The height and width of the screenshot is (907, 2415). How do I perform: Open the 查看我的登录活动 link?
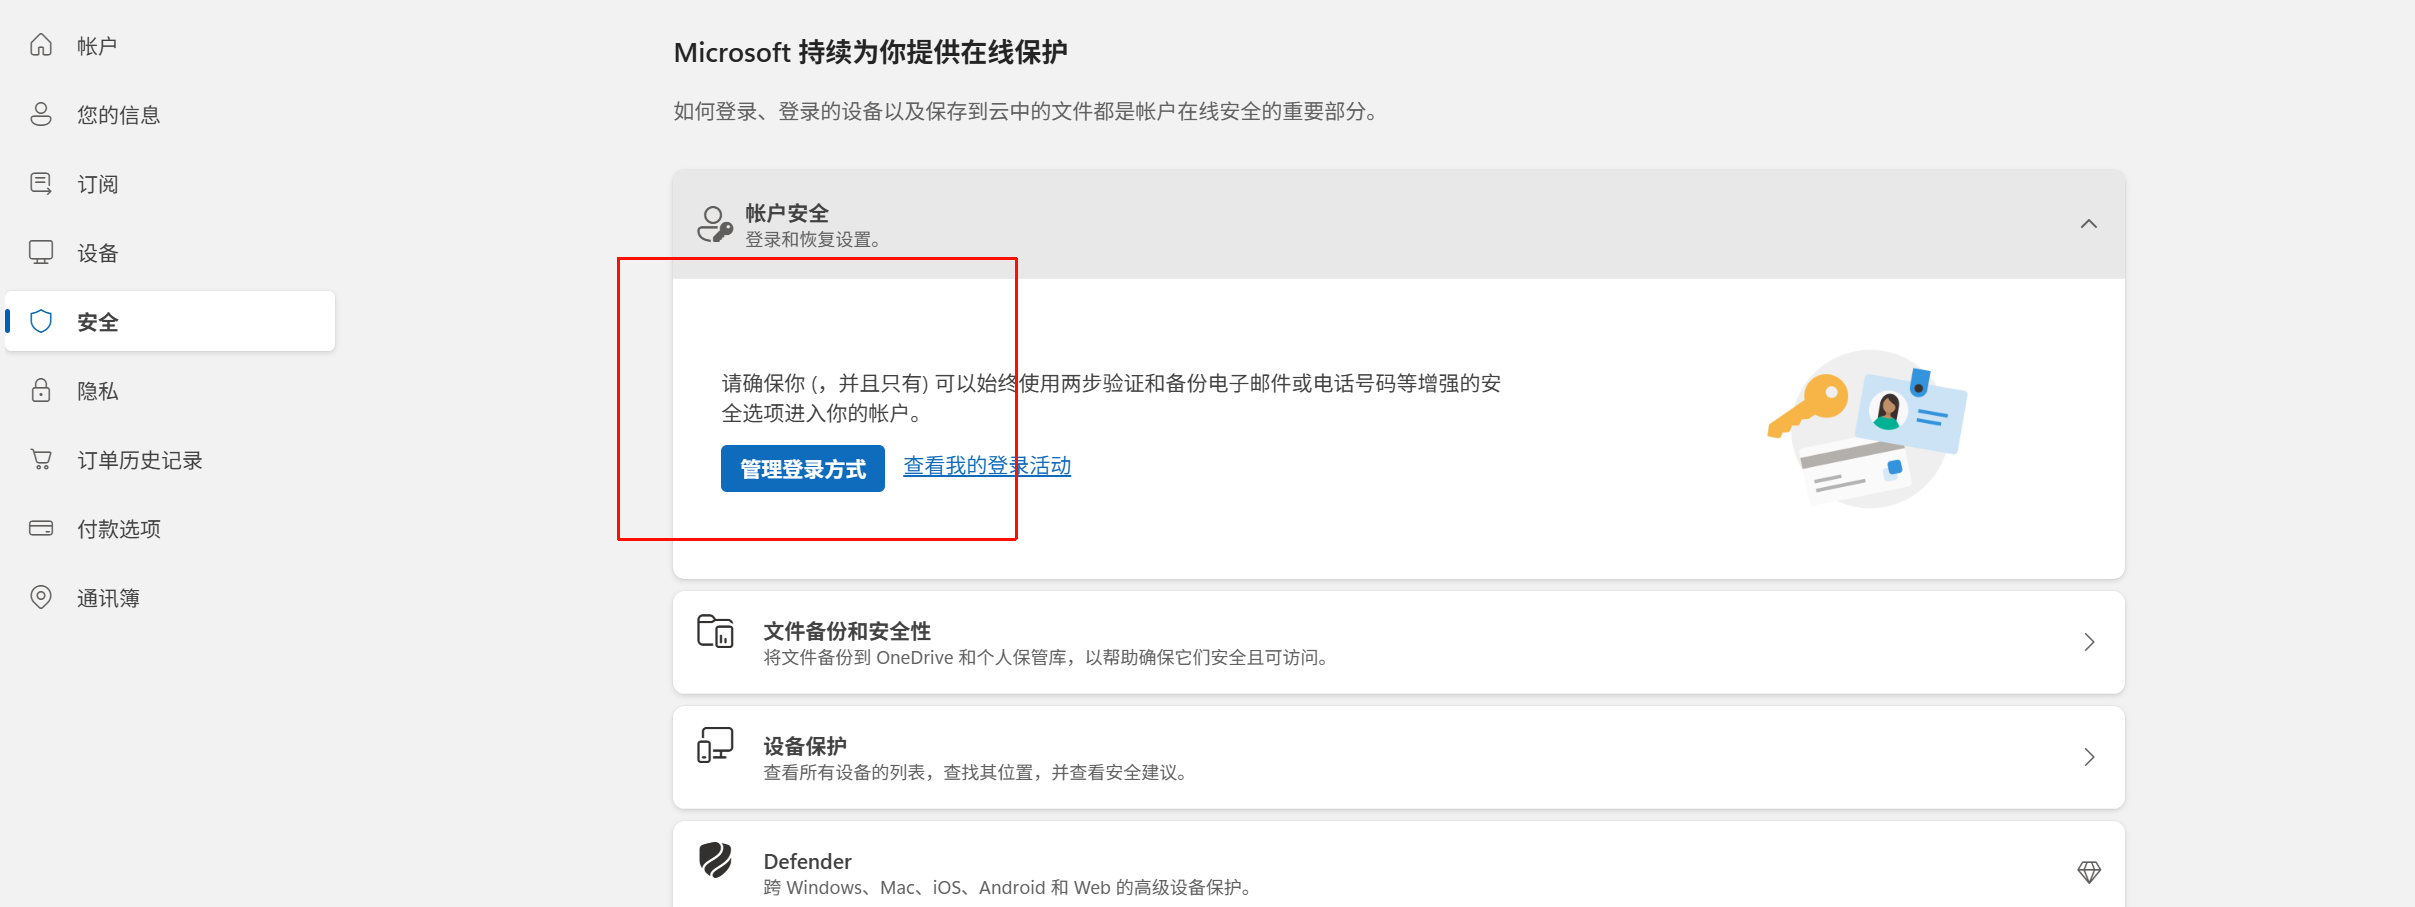[x=987, y=466]
